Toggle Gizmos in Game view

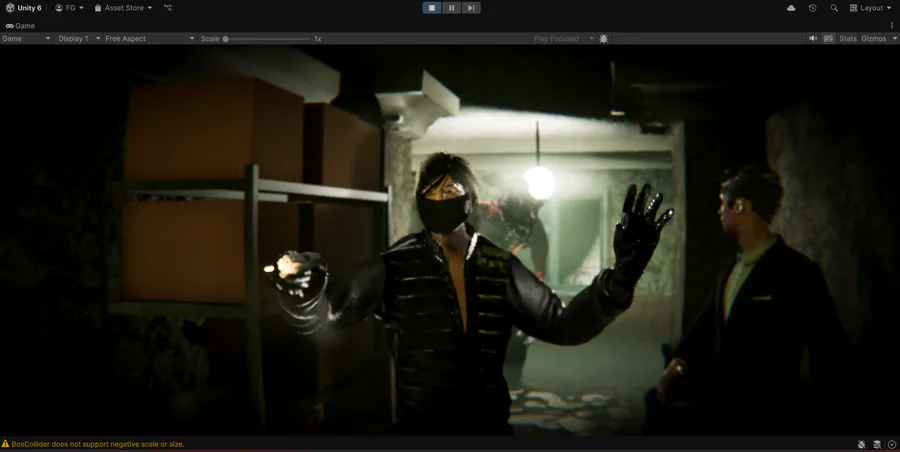pyautogui.click(x=874, y=38)
